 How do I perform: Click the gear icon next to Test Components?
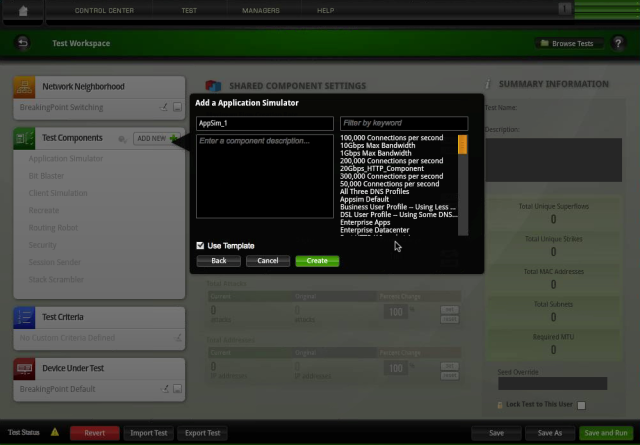click(x=122, y=139)
